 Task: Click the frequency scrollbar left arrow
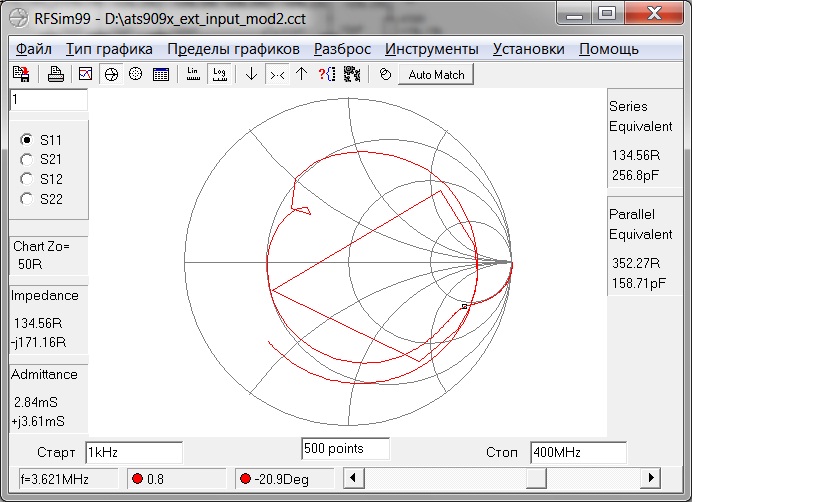tap(353, 478)
